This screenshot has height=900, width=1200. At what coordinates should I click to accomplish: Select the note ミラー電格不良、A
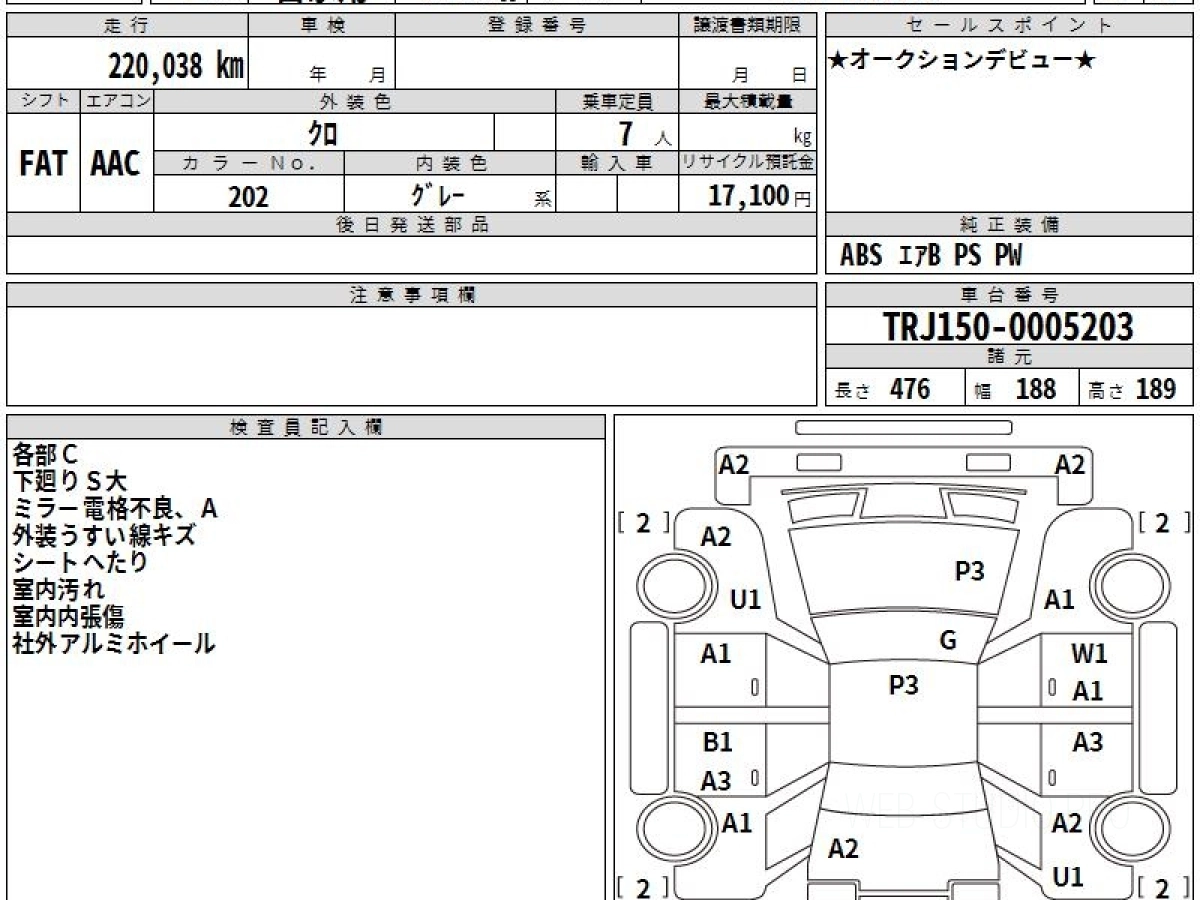pyautogui.click(x=115, y=509)
